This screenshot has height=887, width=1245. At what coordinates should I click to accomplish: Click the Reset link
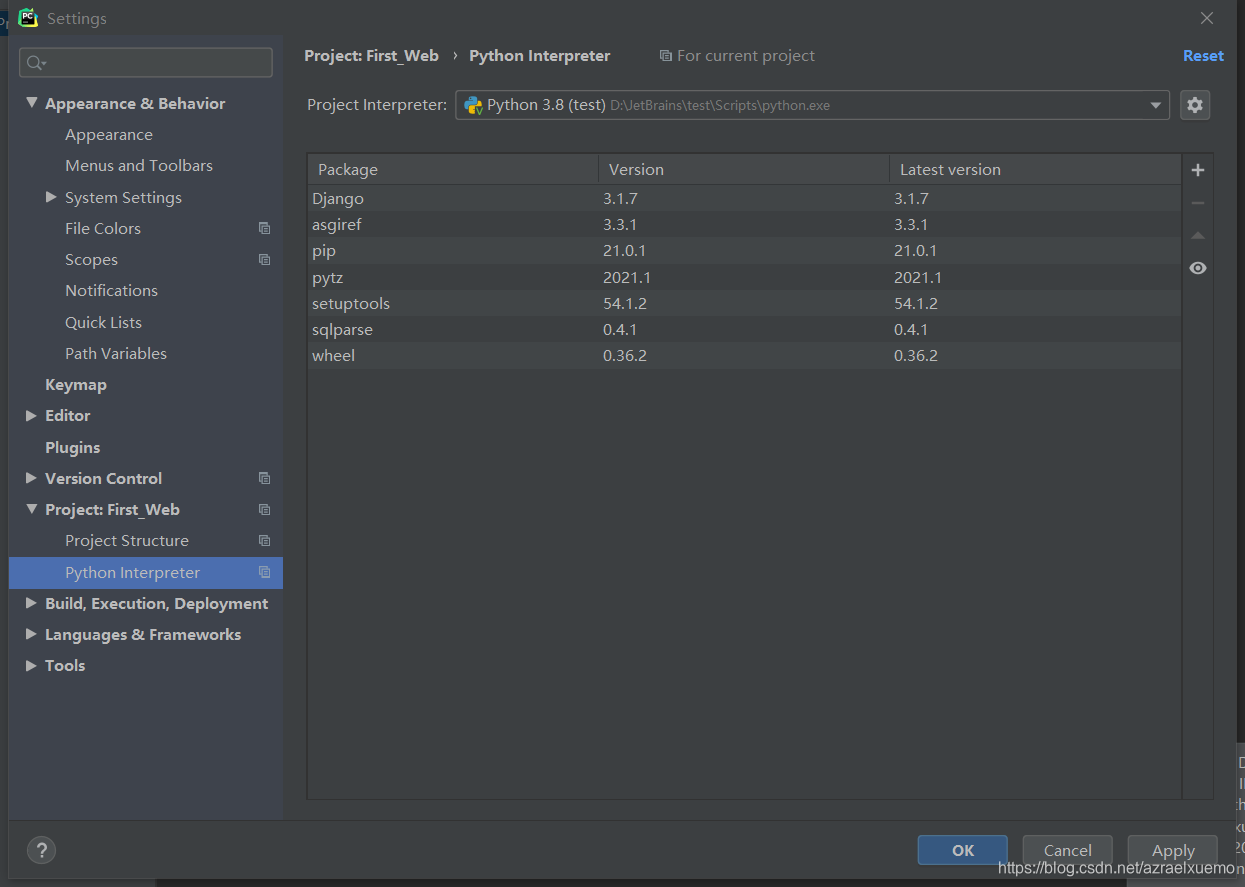(x=1203, y=56)
